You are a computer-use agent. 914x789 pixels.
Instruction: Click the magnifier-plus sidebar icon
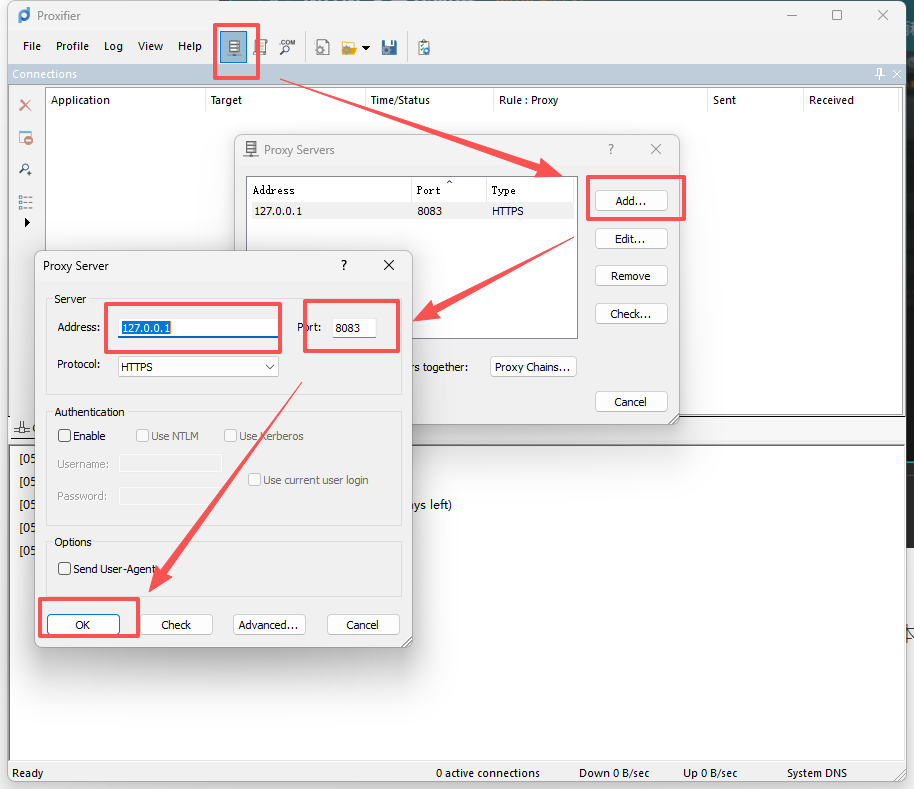[25, 170]
